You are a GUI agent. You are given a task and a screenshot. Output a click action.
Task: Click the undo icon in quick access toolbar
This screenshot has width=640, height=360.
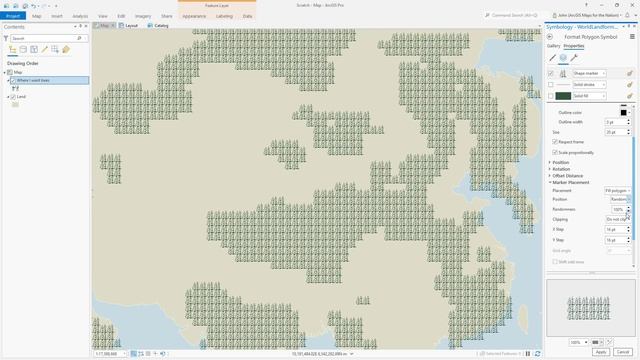click(33, 6)
